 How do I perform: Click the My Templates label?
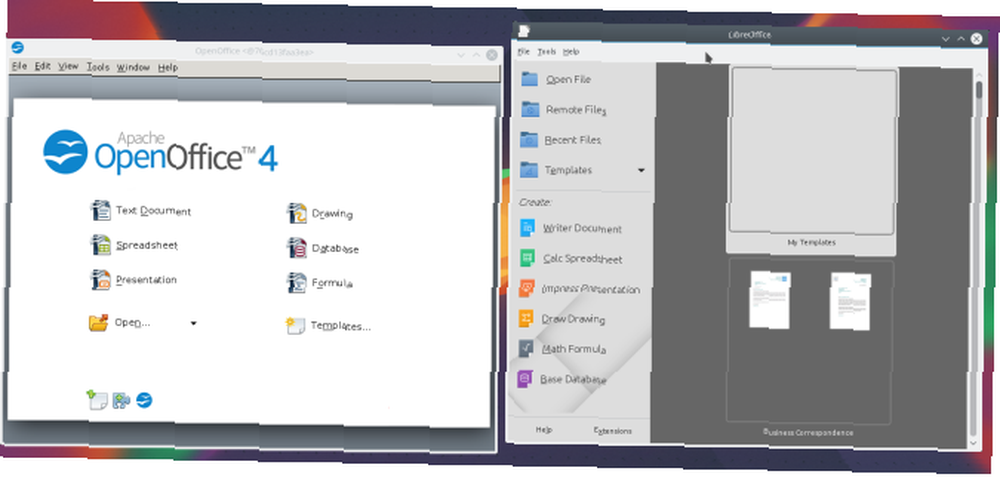[x=811, y=242]
